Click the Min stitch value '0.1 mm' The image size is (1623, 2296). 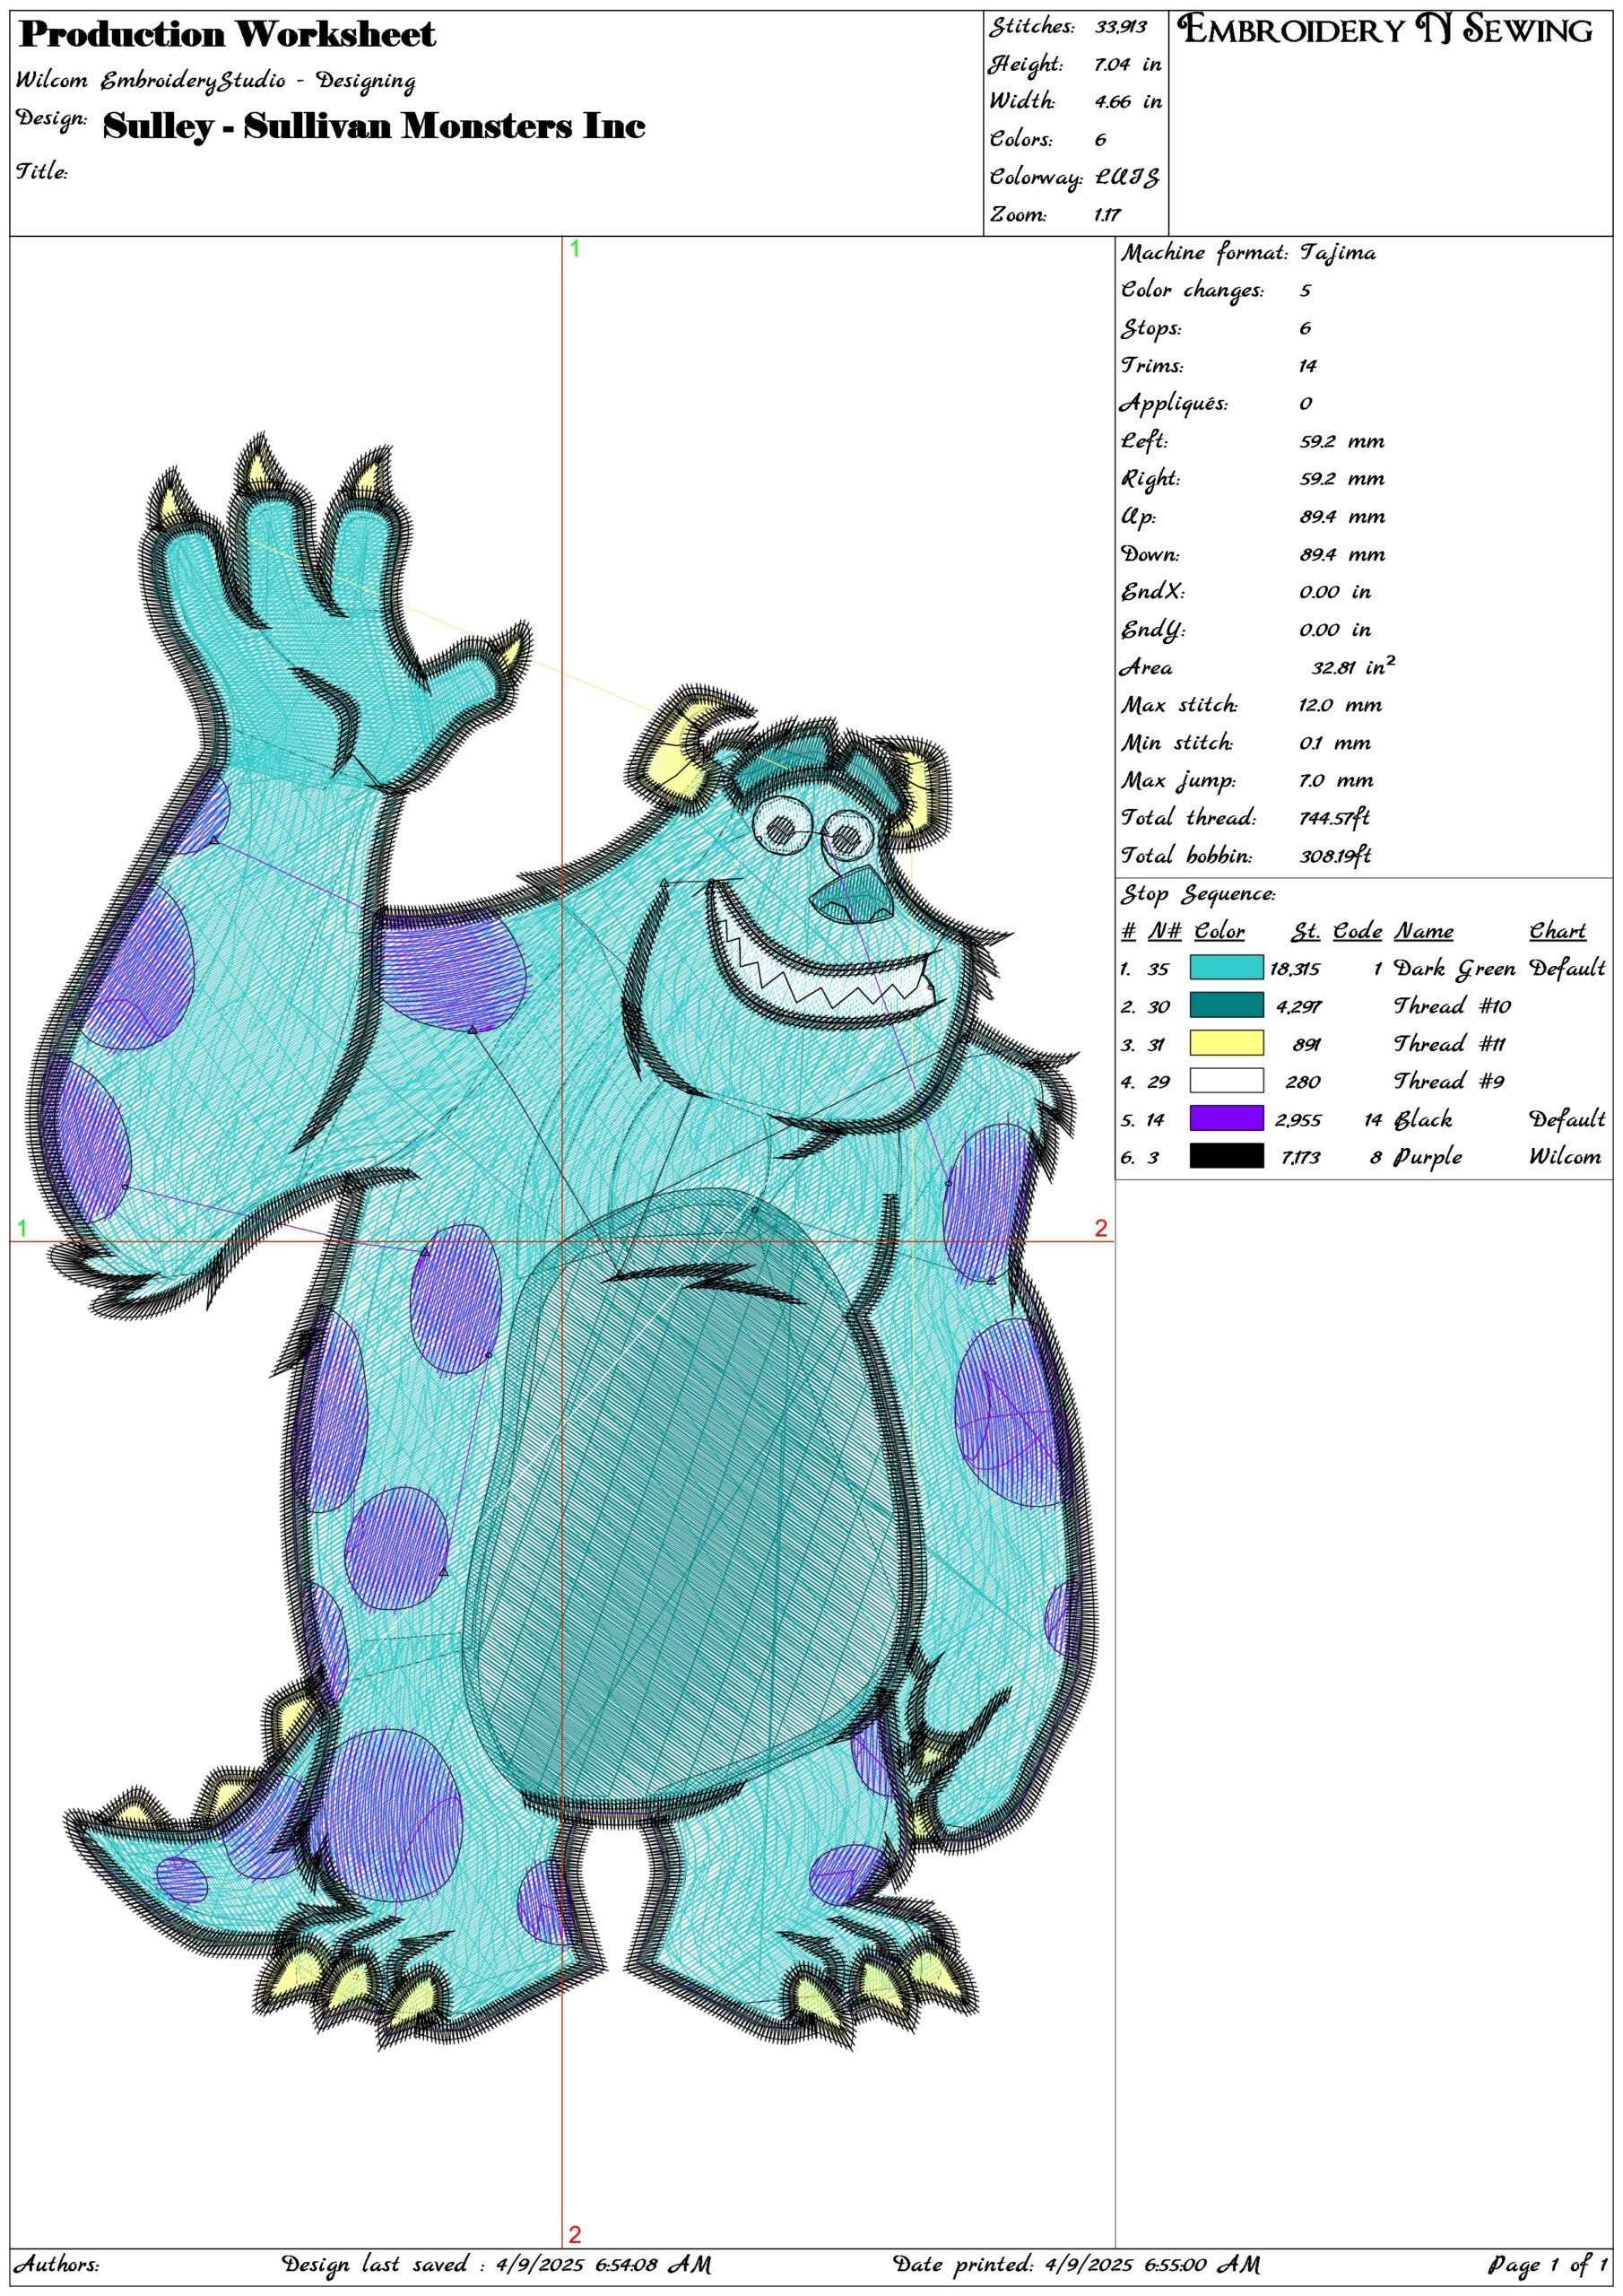pyautogui.click(x=1337, y=743)
